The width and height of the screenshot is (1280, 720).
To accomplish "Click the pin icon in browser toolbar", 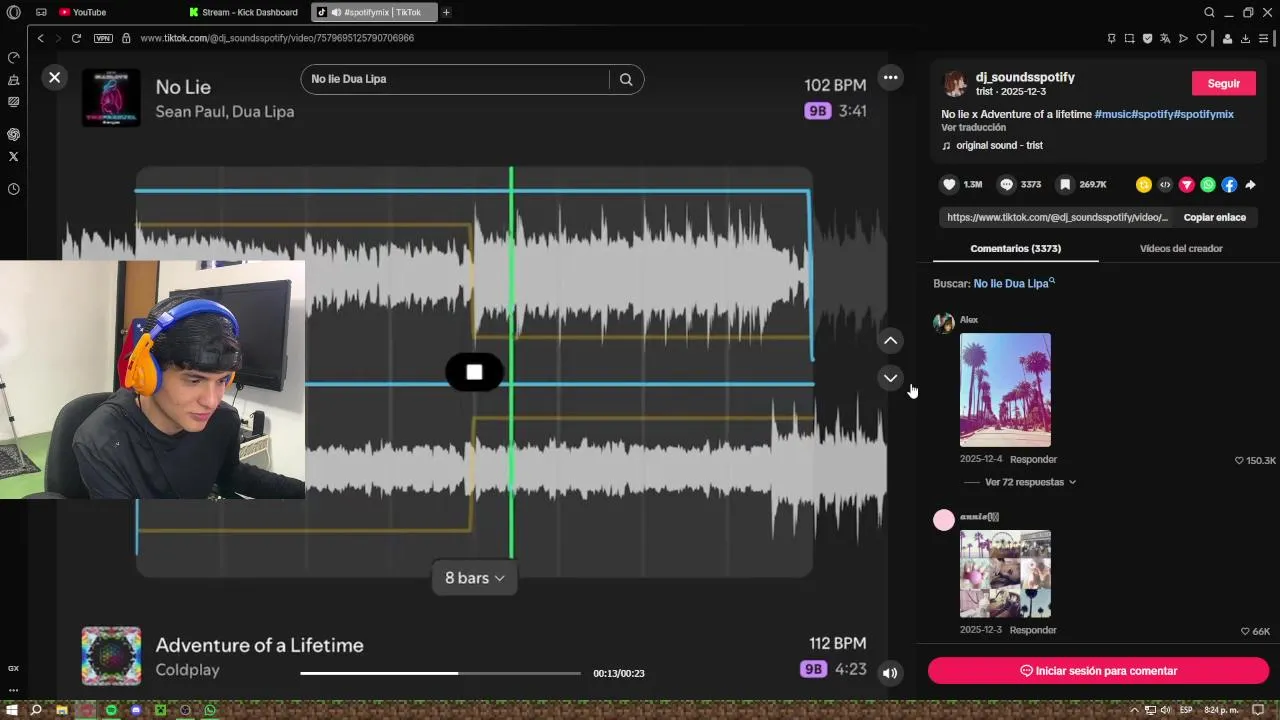I will [1111, 38].
